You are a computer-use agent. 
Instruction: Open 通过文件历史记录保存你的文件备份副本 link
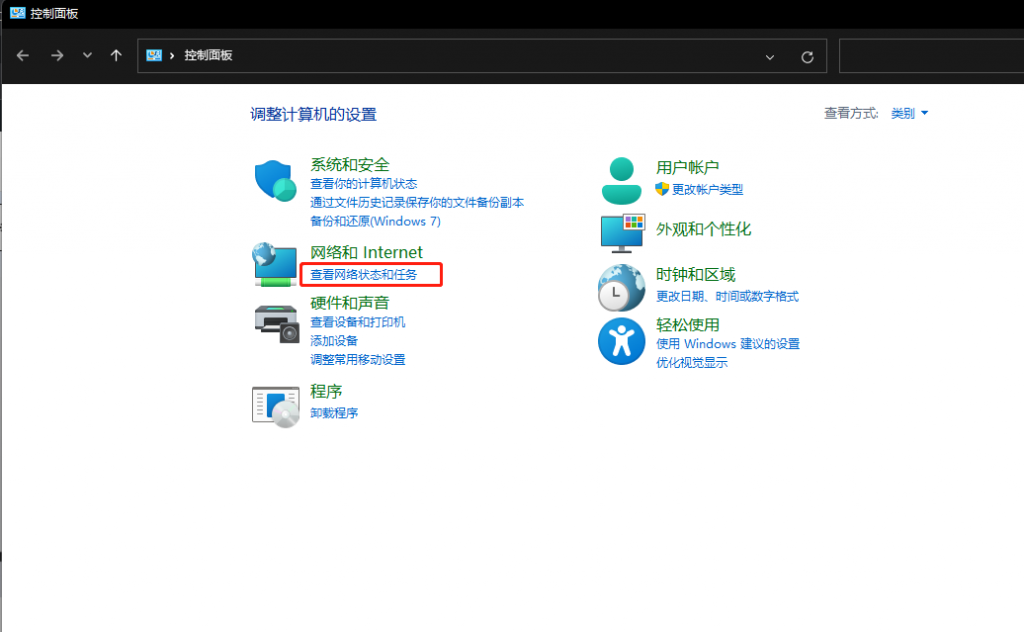(417, 202)
